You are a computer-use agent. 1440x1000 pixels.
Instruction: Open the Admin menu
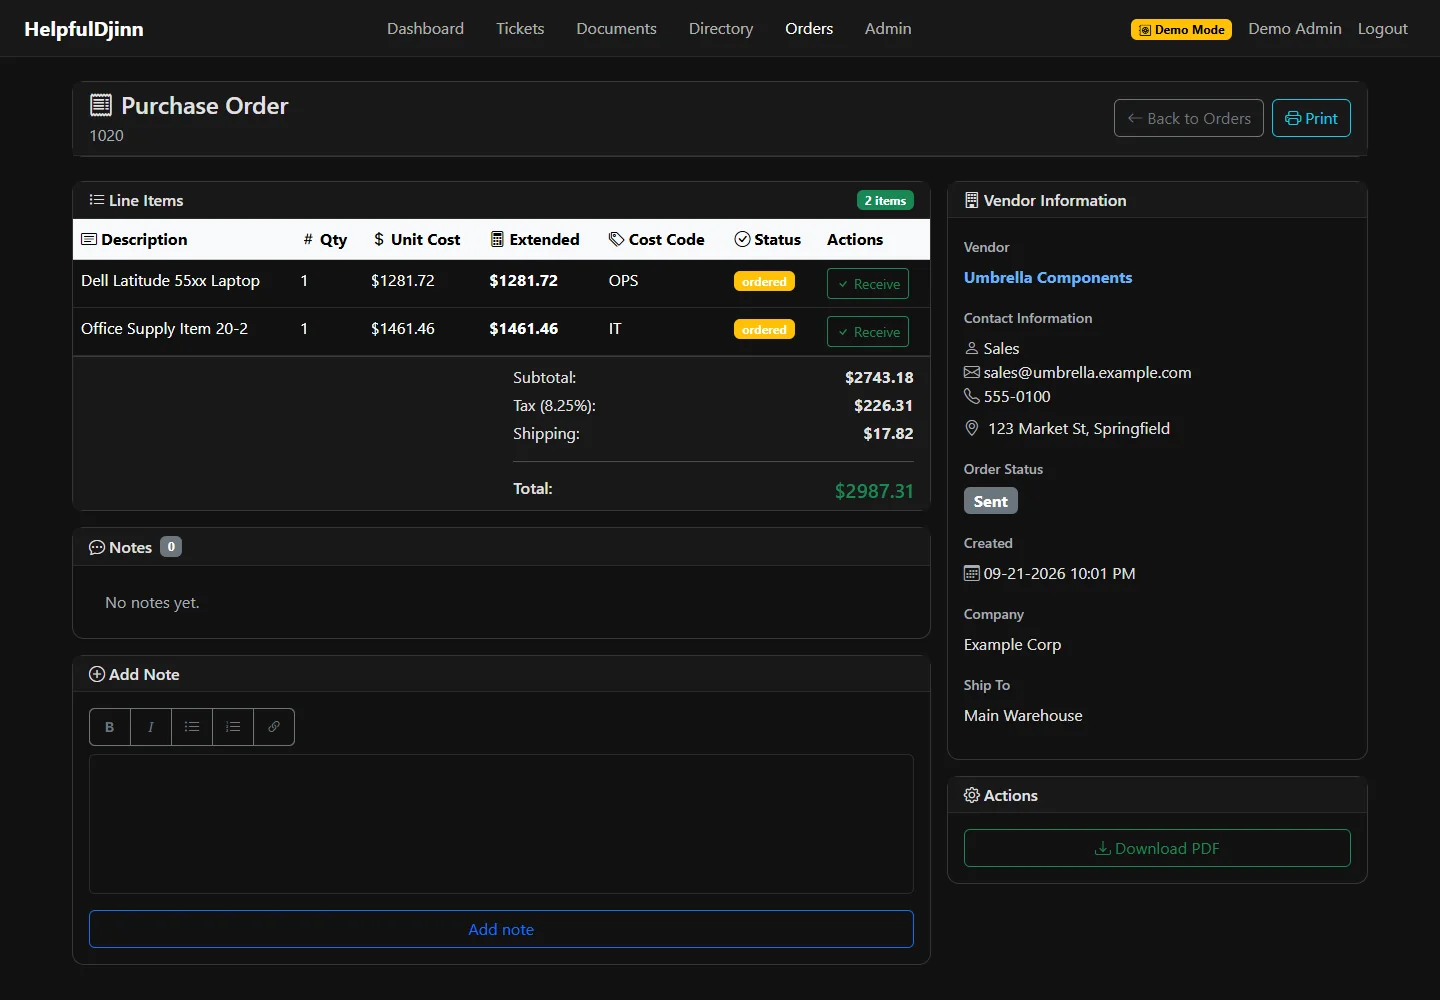tap(888, 28)
